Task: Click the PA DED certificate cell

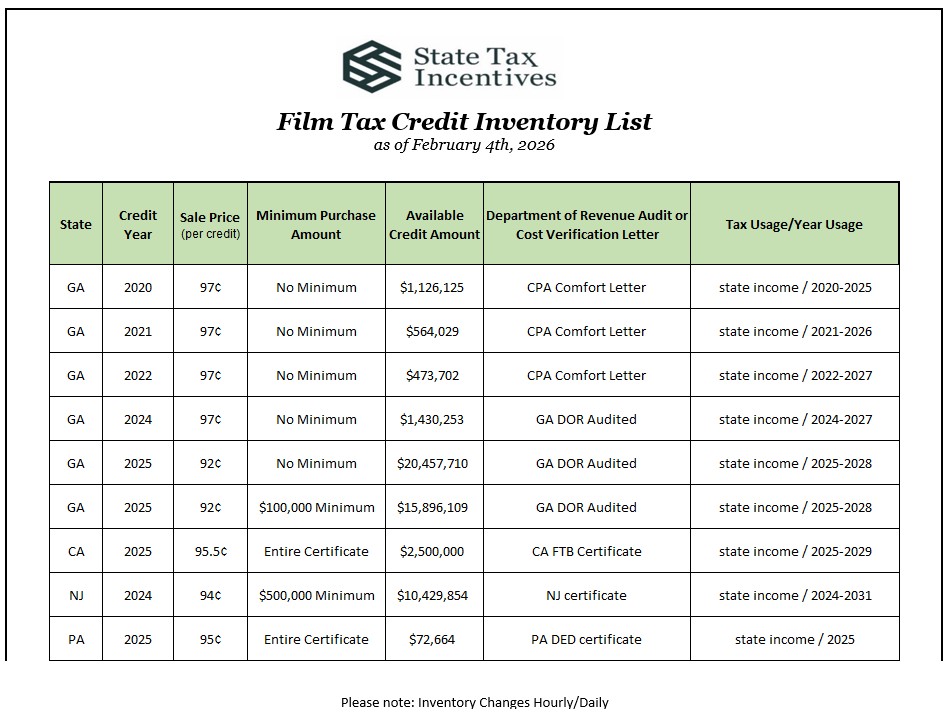Action: click(587, 640)
